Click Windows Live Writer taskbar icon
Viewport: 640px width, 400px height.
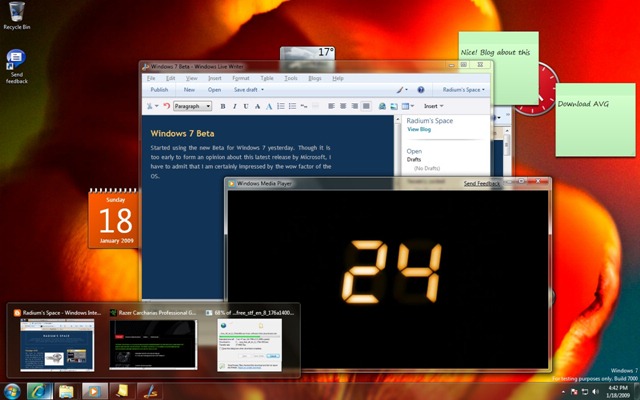tap(149, 391)
